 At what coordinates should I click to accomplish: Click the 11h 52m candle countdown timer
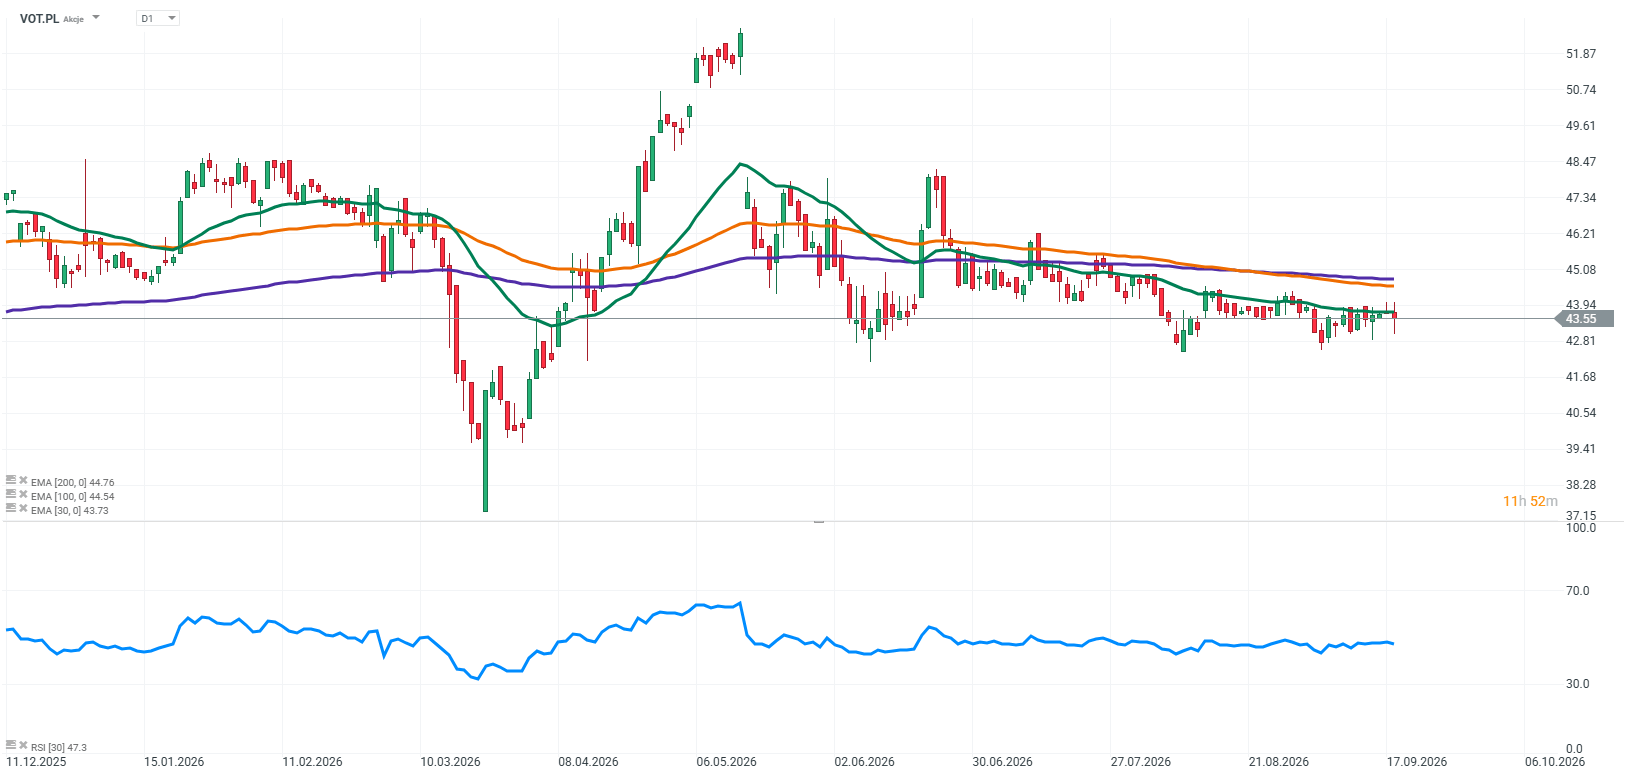(x=1530, y=501)
